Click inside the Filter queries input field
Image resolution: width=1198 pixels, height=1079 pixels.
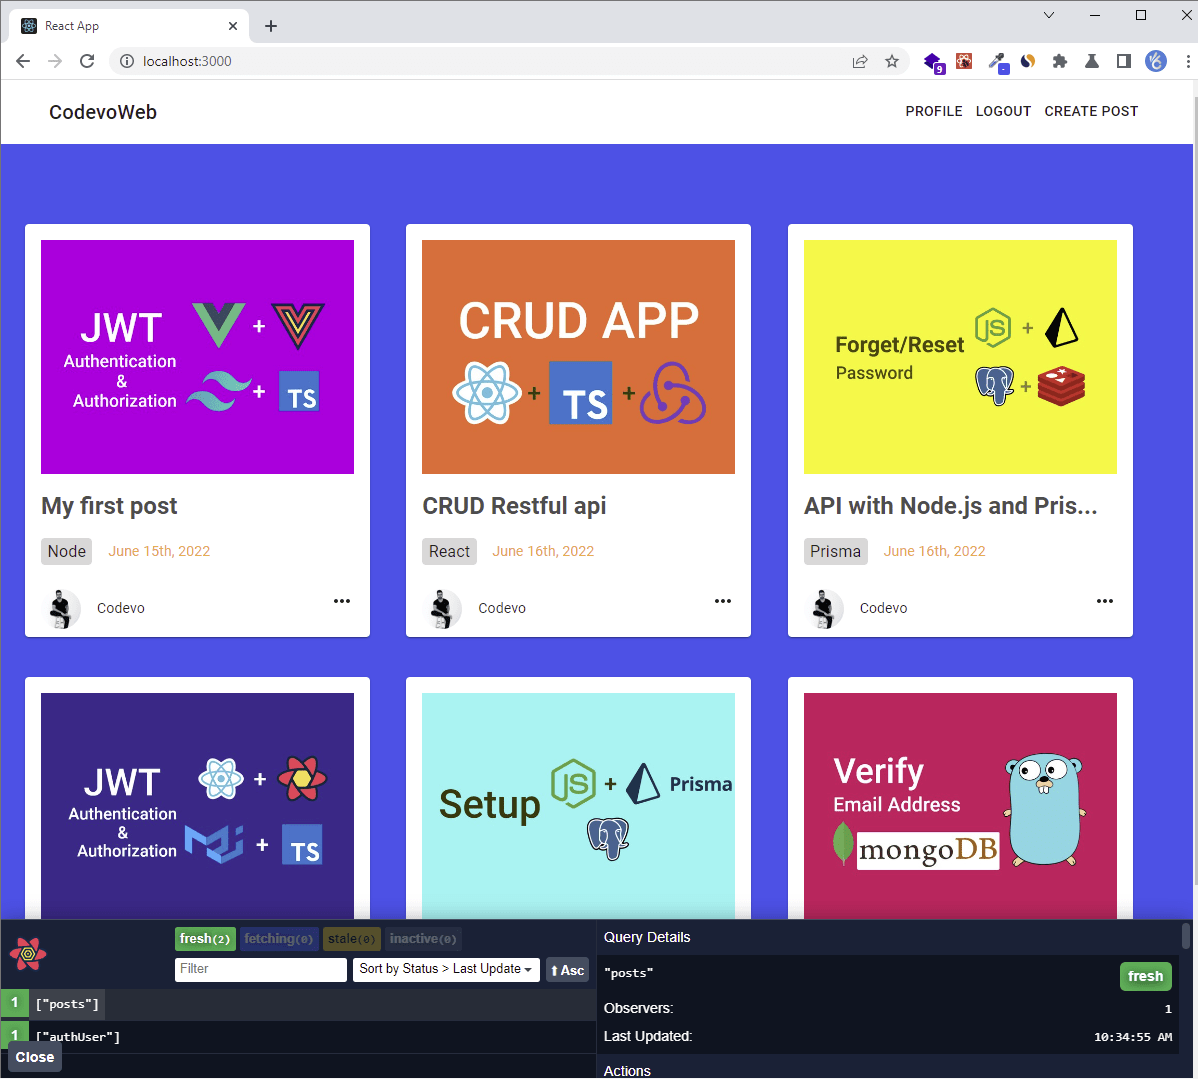pyautogui.click(x=260, y=969)
